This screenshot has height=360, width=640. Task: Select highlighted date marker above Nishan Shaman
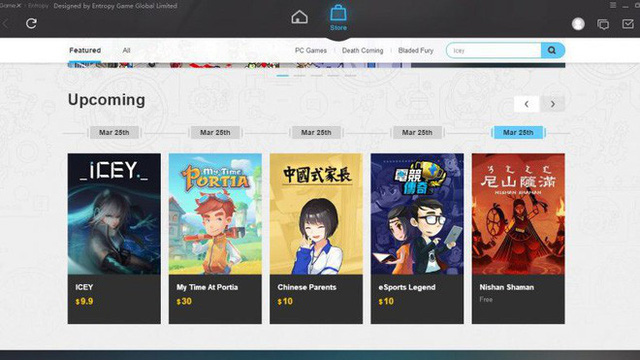[x=518, y=133]
